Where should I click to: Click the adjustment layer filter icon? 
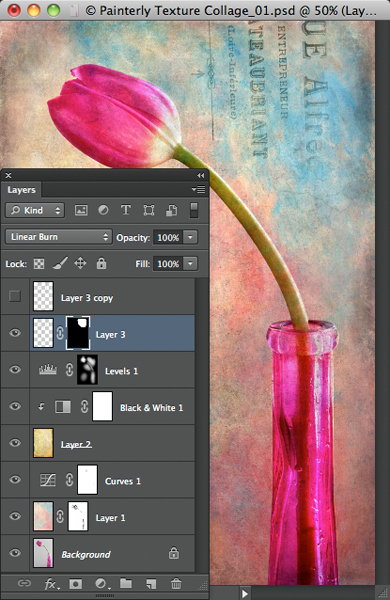click(x=103, y=210)
